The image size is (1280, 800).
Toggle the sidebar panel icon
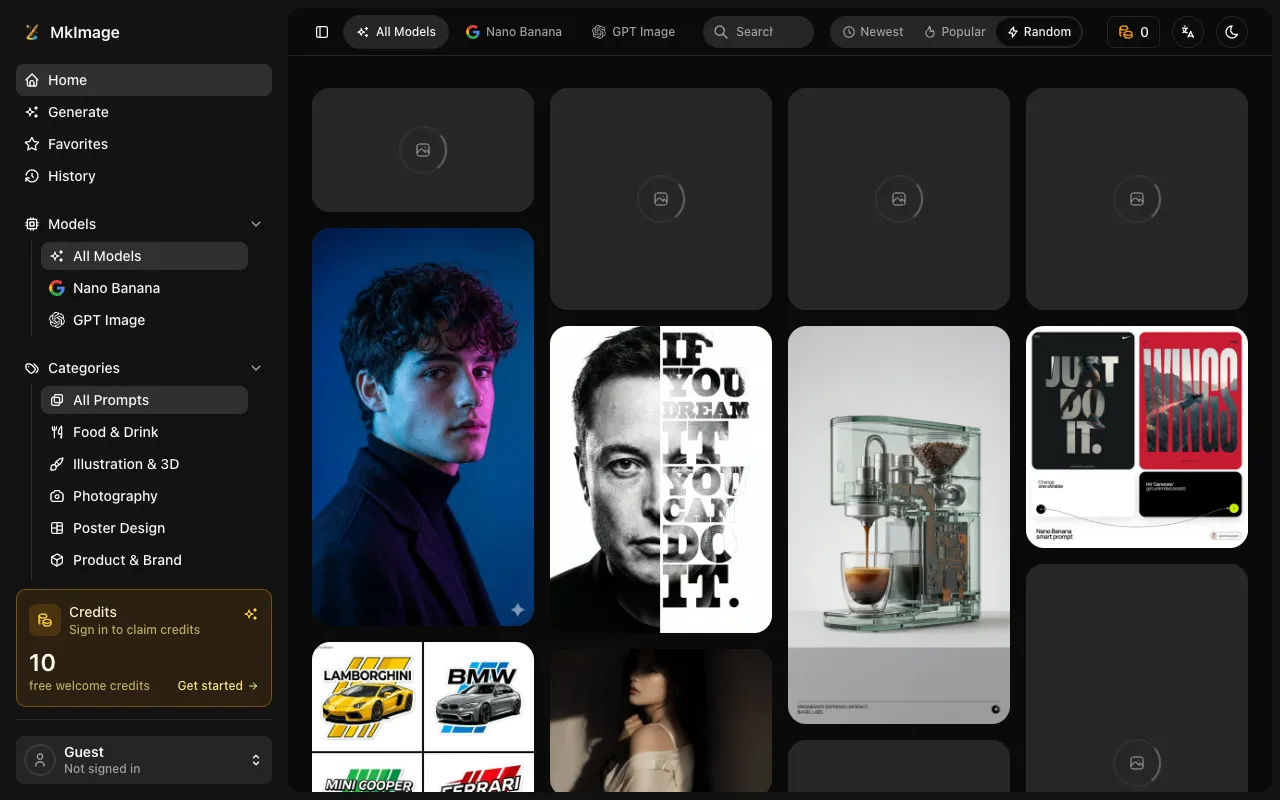[322, 32]
